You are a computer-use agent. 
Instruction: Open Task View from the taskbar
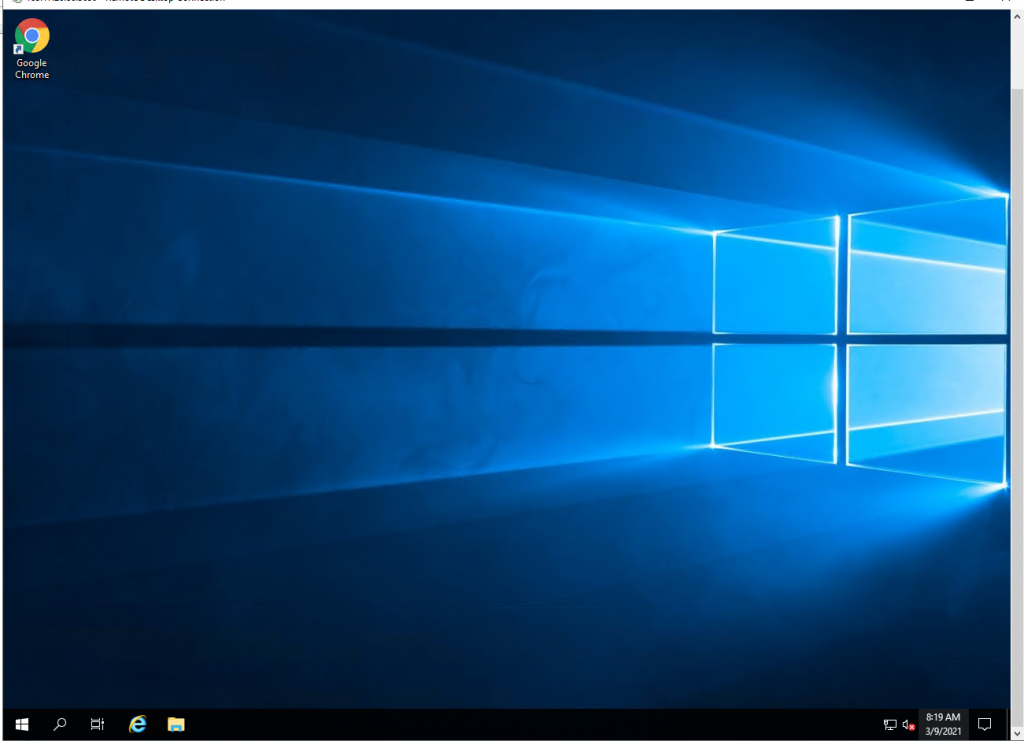pos(97,724)
